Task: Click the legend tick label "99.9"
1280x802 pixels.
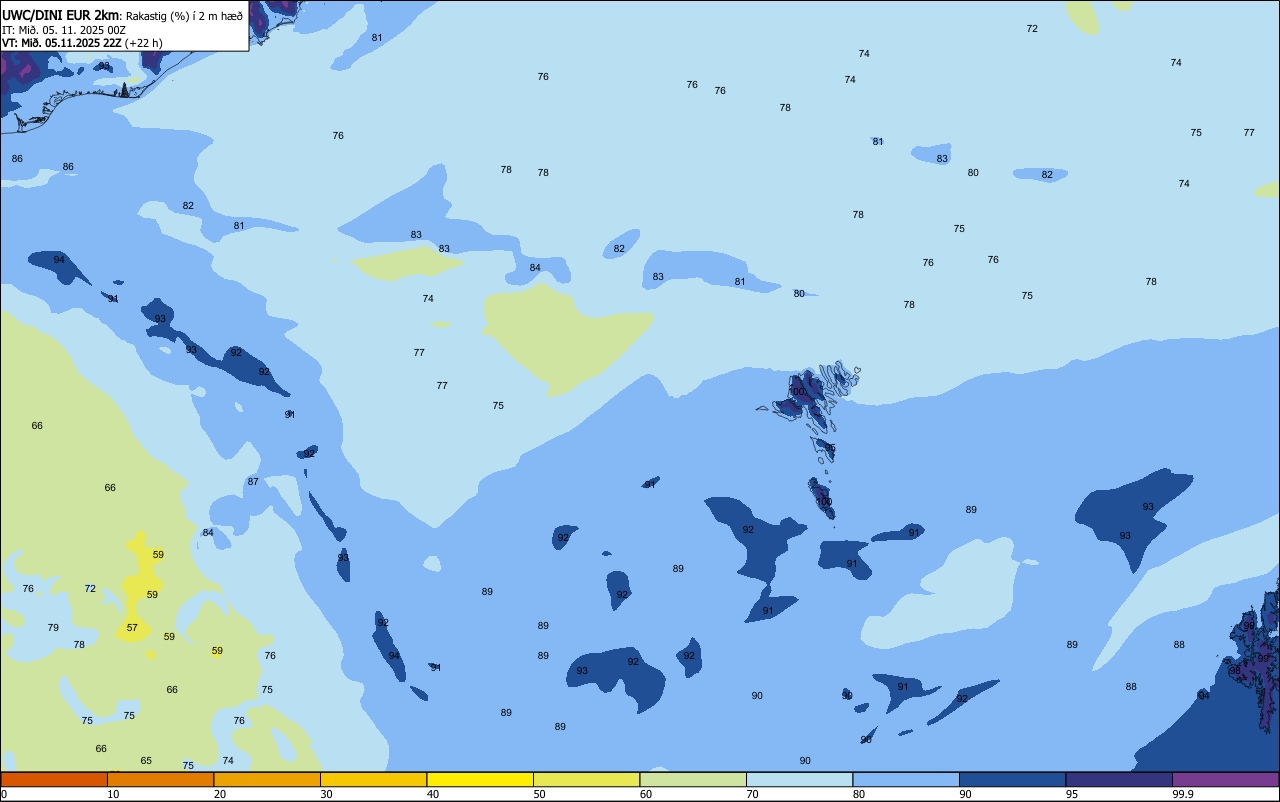Action: pyautogui.click(x=1183, y=794)
